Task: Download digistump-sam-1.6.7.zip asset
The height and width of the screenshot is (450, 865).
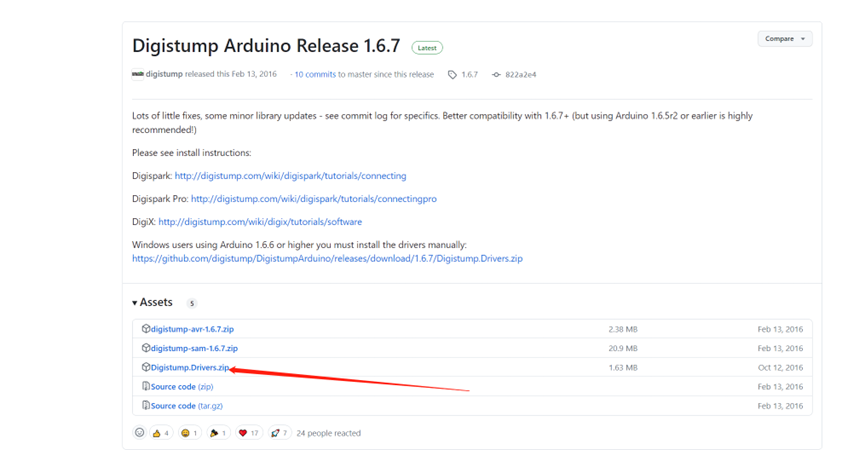Action: coord(194,349)
